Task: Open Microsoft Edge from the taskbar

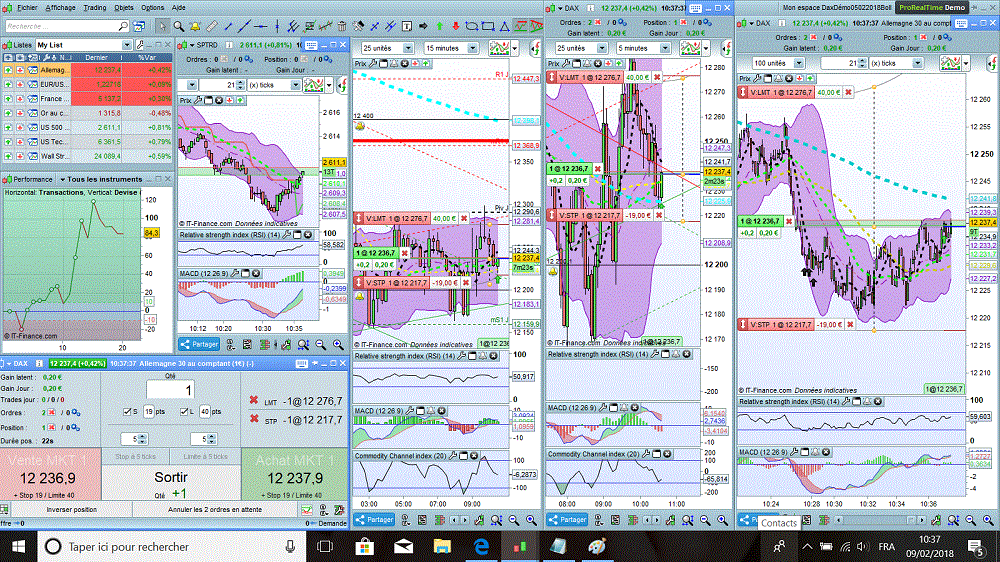Action: pyautogui.click(x=481, y=547)
